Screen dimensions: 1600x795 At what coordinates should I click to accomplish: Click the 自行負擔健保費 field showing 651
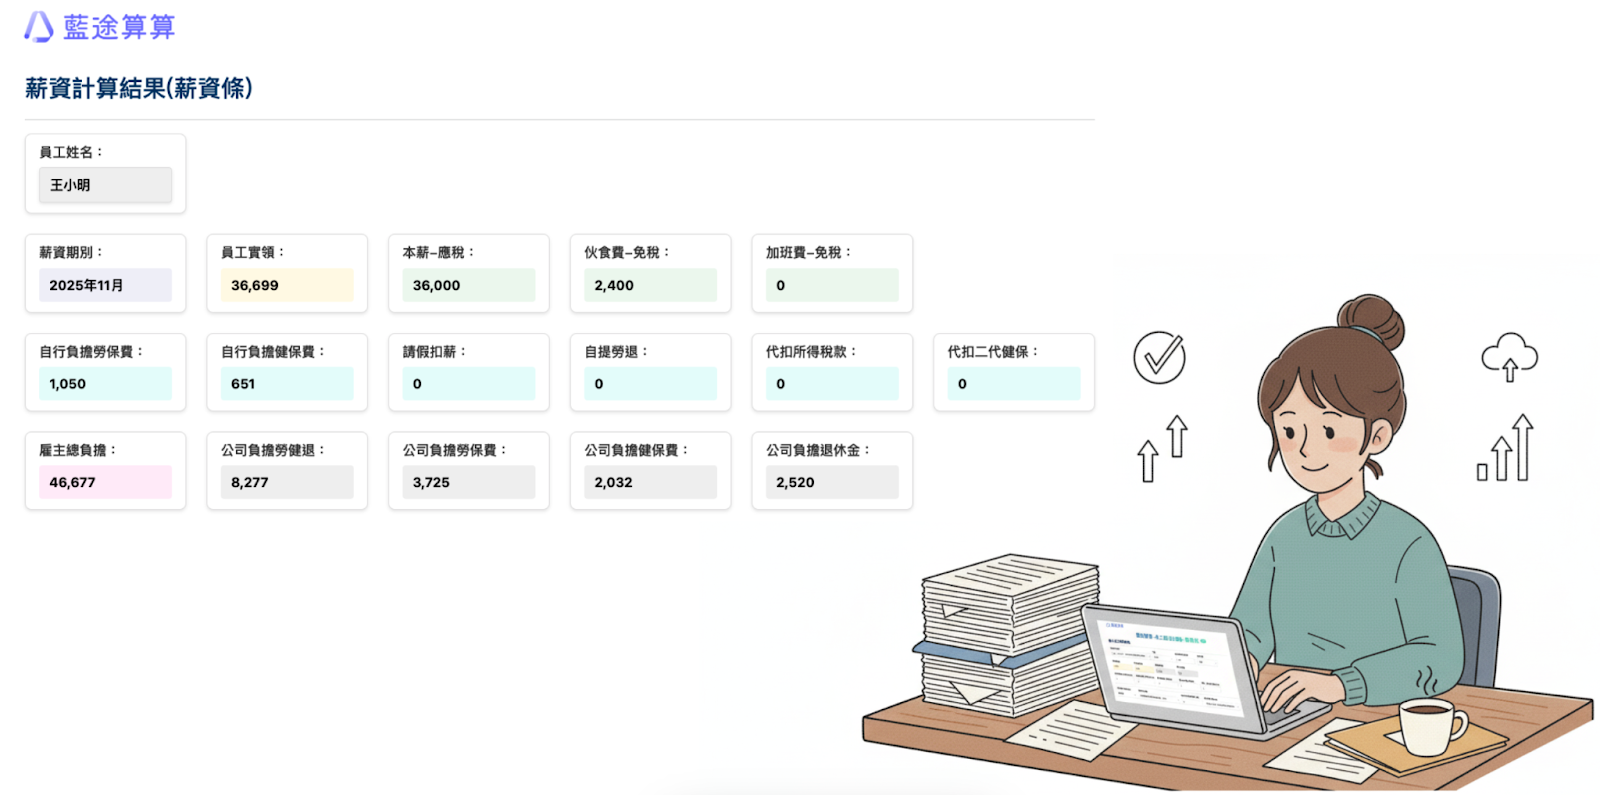tap(287, 384)
